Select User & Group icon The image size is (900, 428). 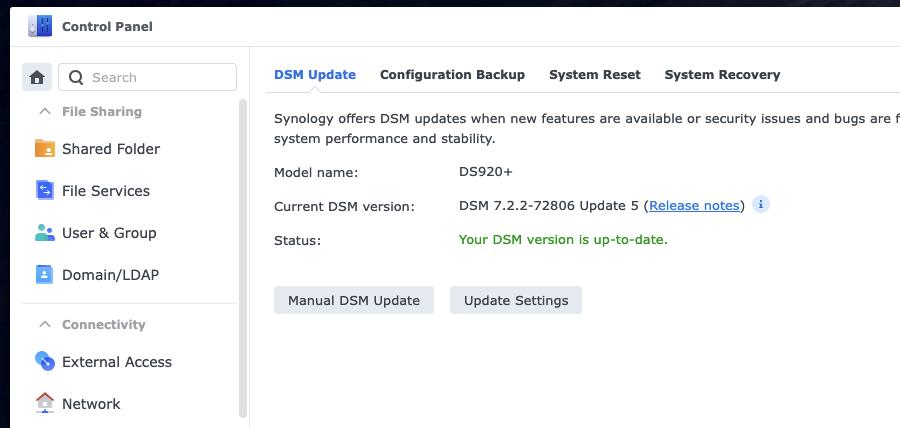pyautogui.click(x=45, y=233)
